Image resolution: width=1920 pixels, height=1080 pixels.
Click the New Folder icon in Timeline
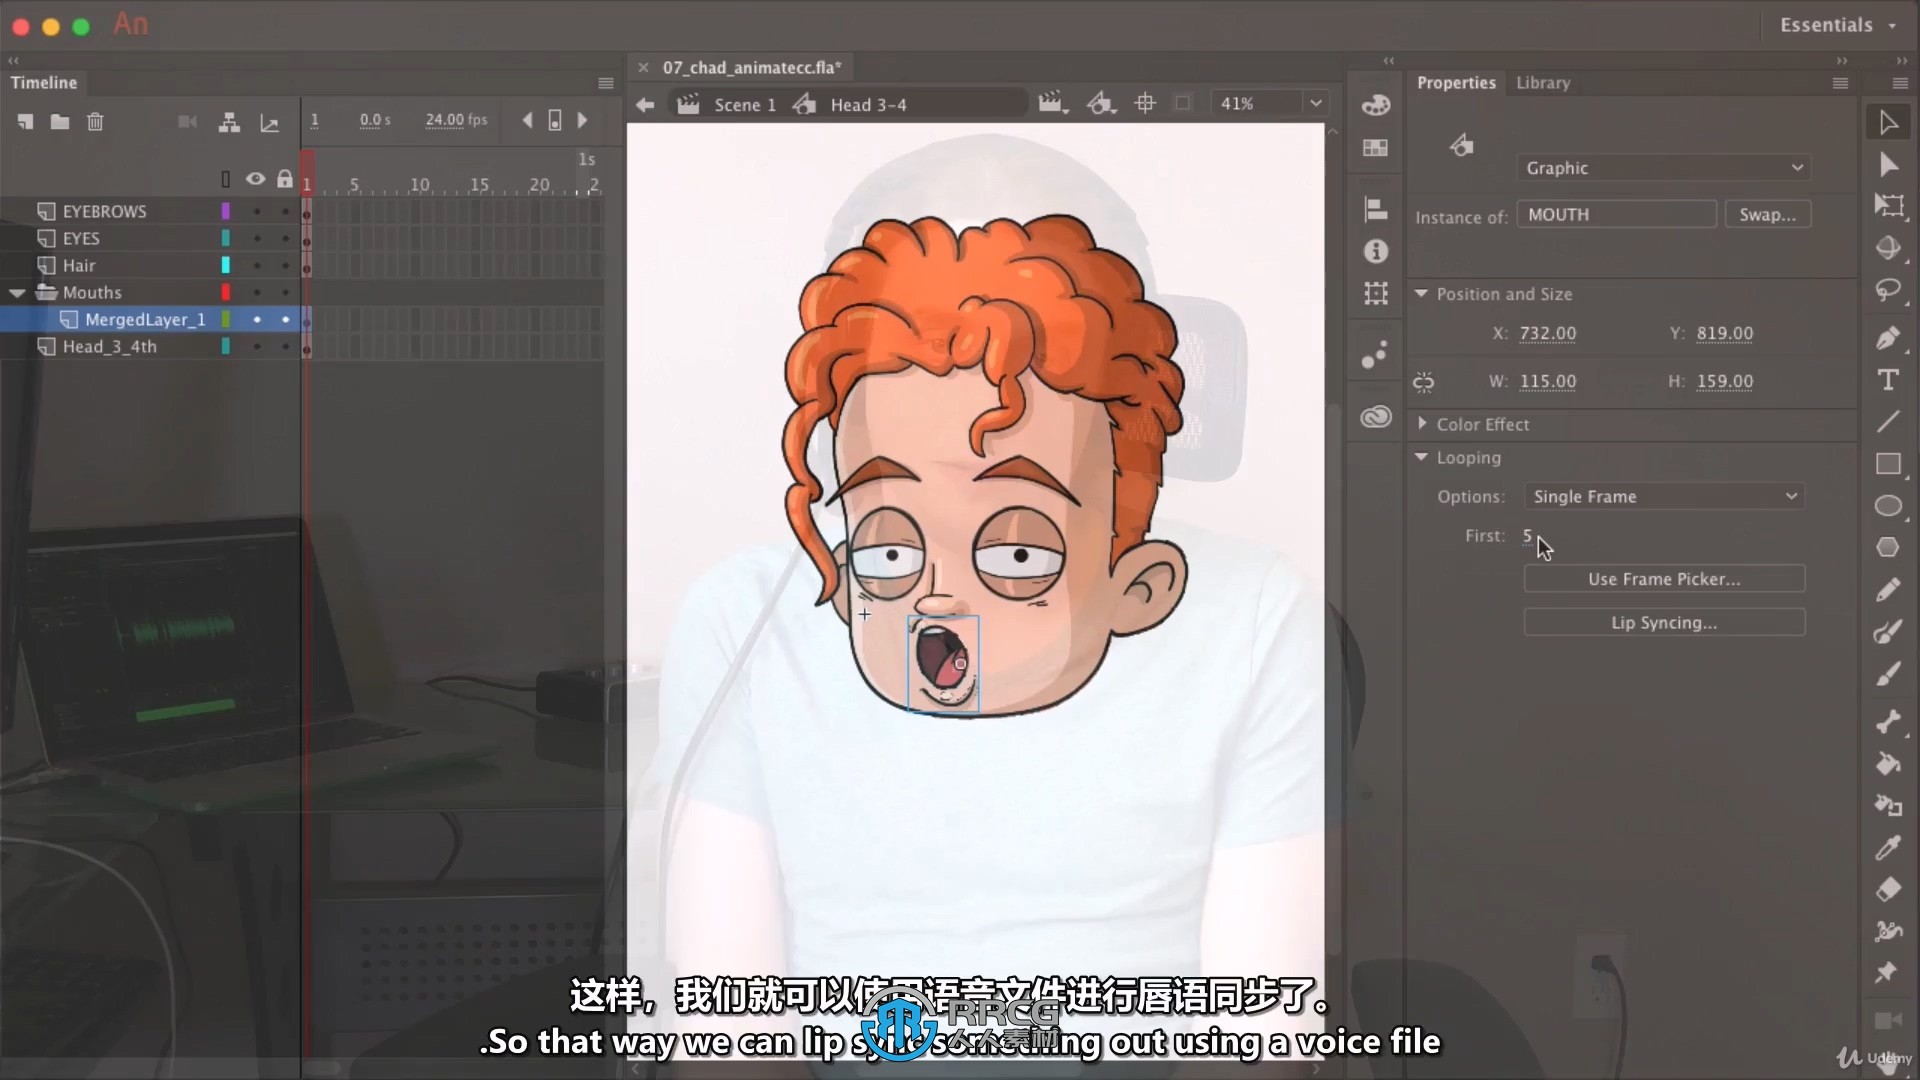coord(59,121)
